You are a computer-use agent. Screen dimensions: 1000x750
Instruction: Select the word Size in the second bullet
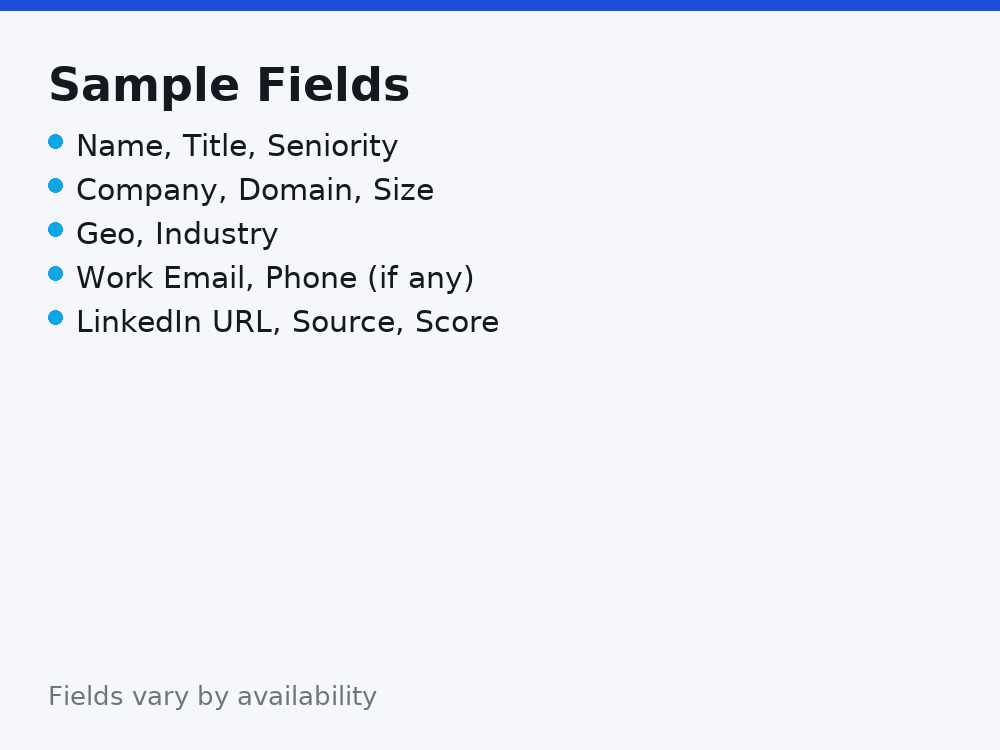pos(403,189)
